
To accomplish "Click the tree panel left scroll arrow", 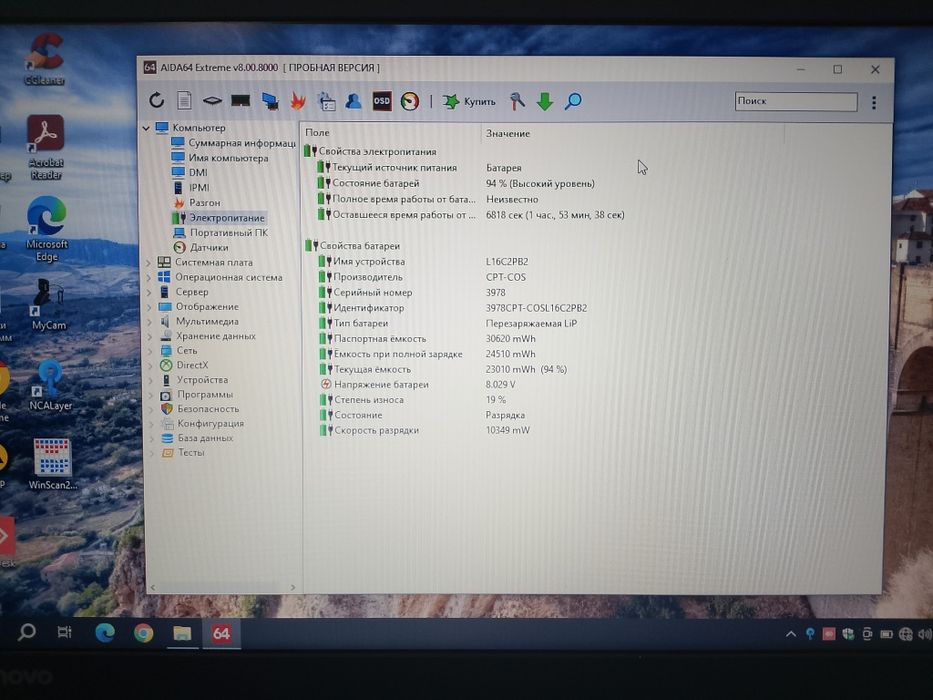I will (153, 587).
